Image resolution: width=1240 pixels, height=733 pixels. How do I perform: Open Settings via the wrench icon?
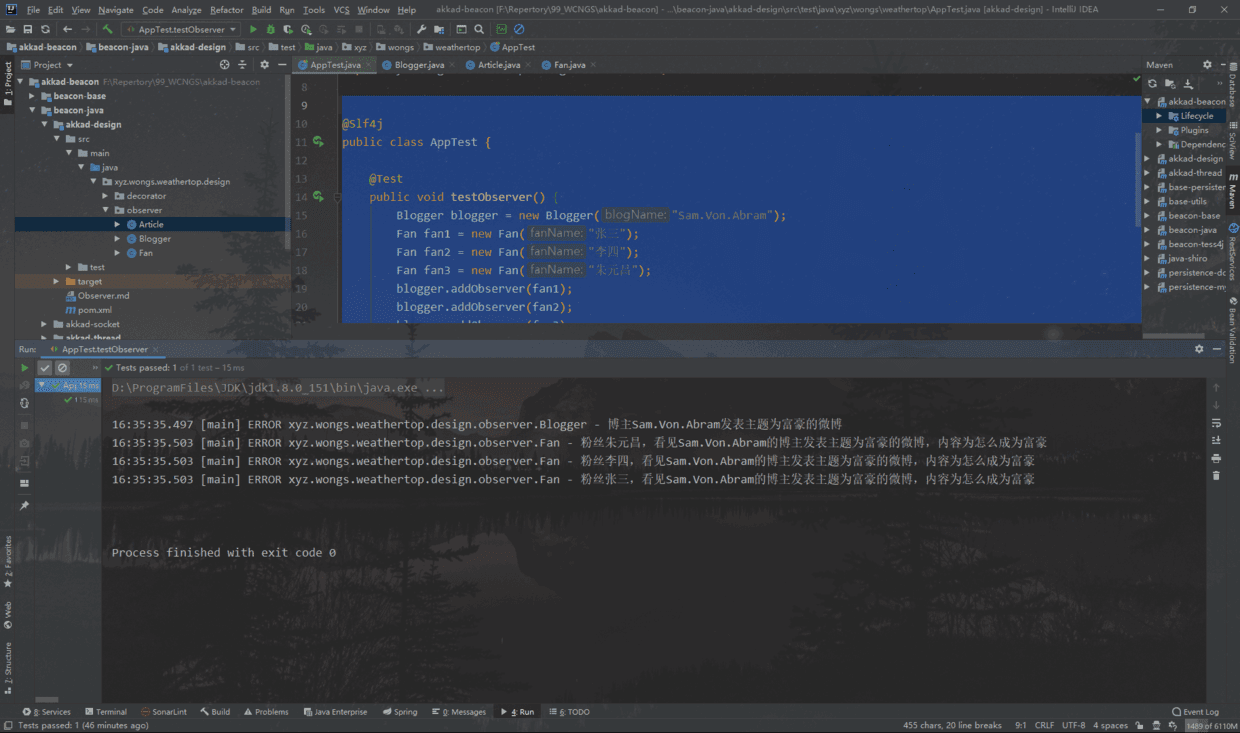pyautogui.click(x=421, y=29)
